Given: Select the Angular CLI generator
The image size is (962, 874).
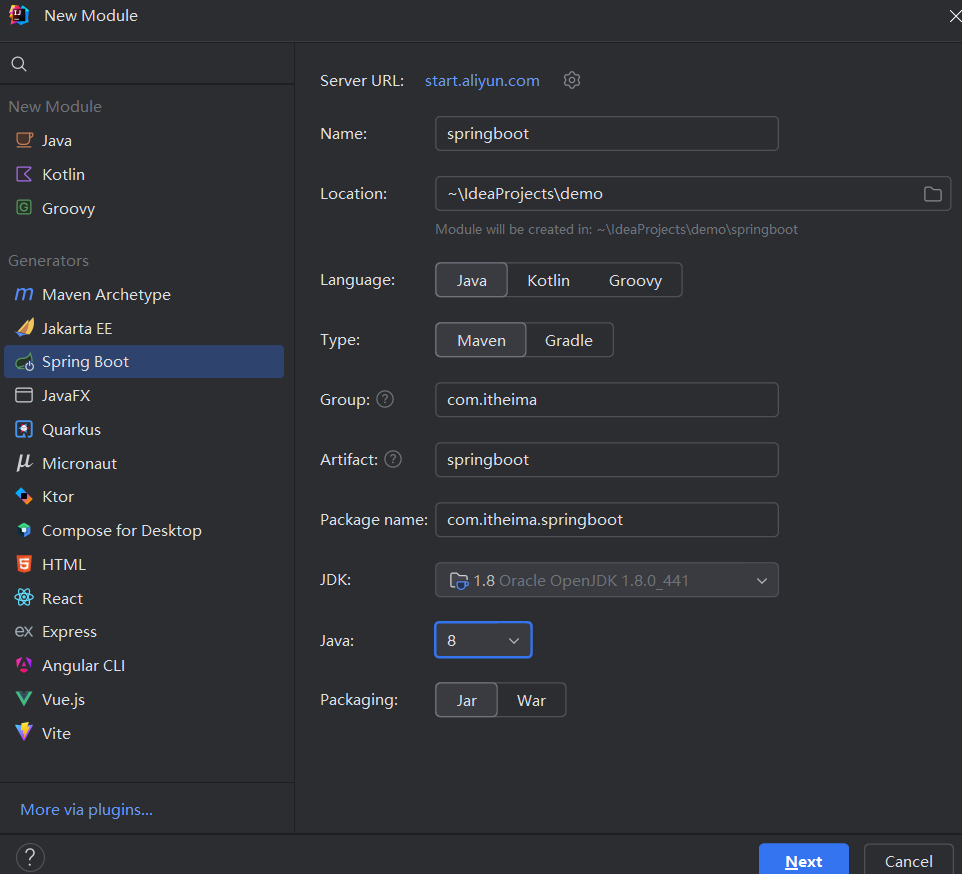Looking at the screenshot, I should coord(144,665).
